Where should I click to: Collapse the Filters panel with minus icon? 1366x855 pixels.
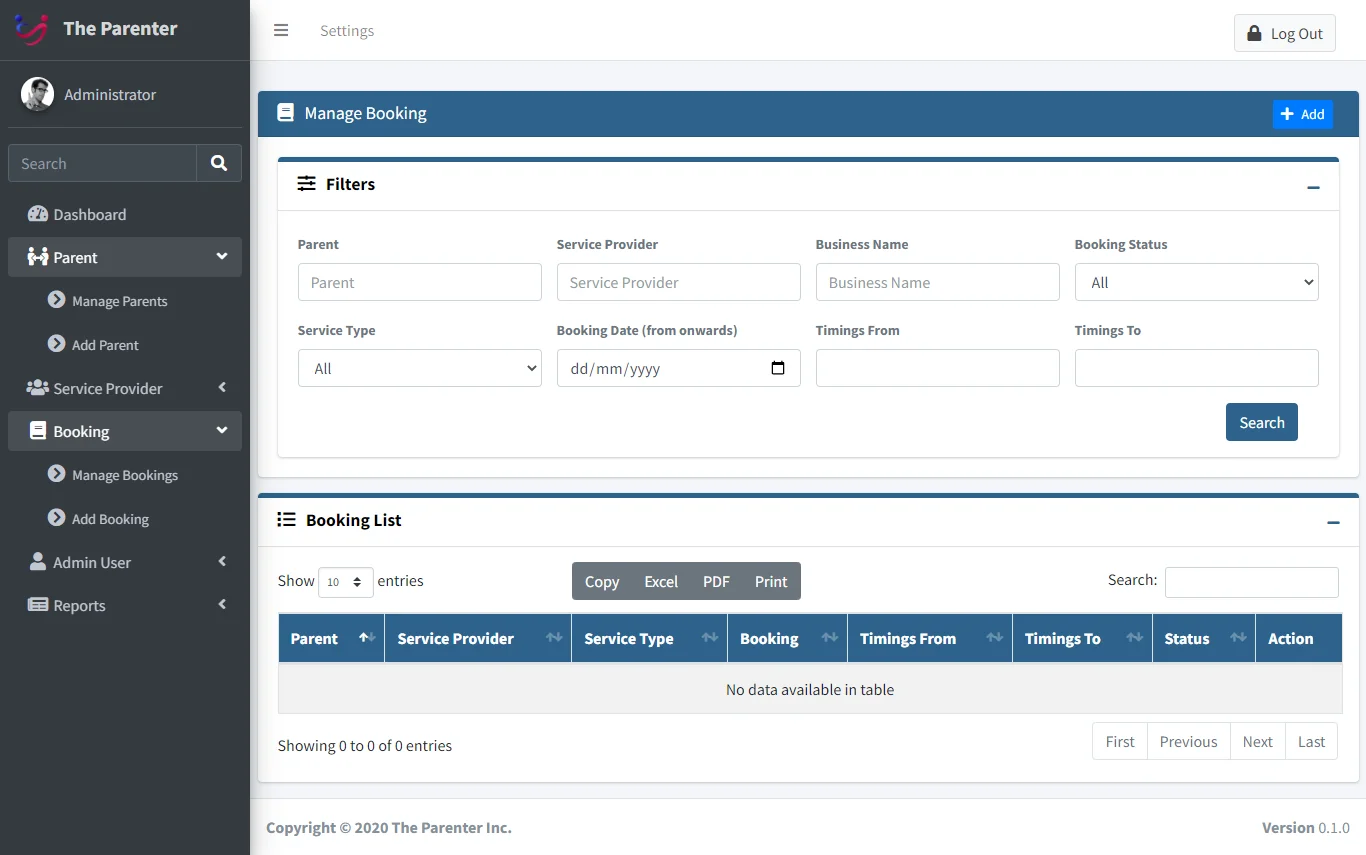coord(1313,187)
